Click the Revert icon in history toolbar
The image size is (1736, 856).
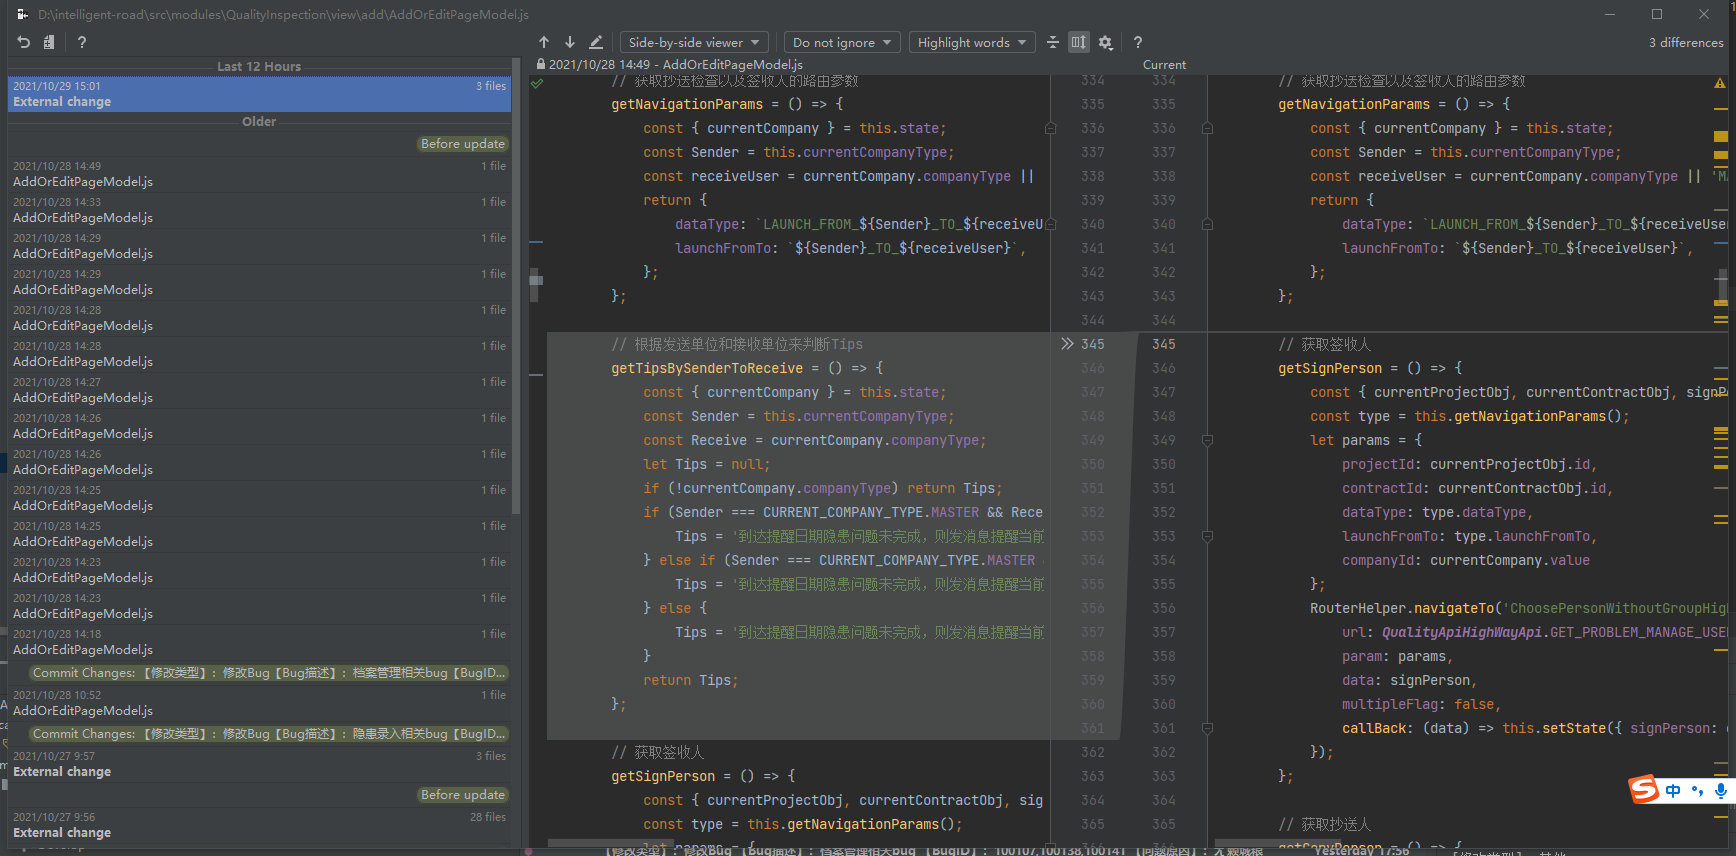pyautogui.click(x=24, y=42)
